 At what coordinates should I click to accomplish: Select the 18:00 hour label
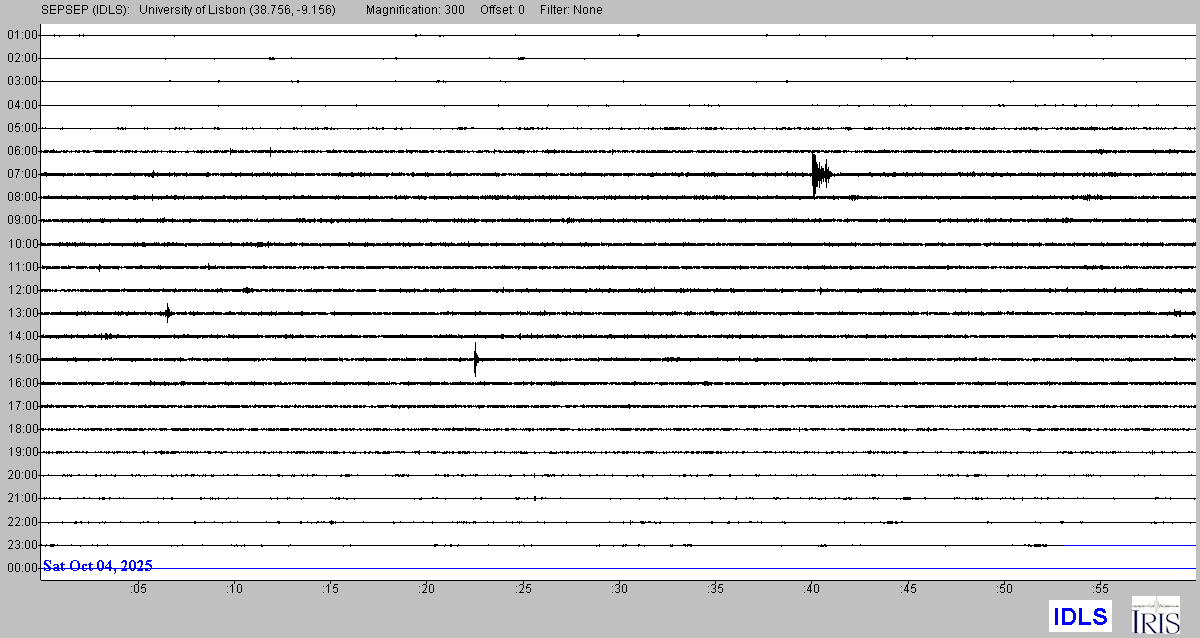coord(22,429)
